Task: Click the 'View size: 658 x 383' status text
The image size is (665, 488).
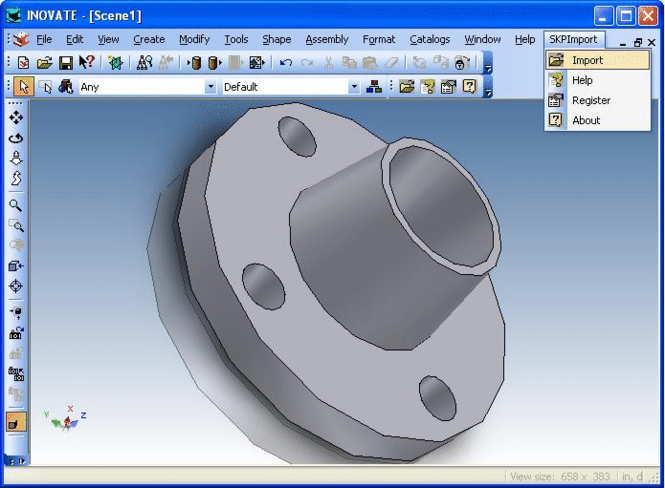Action: point(560,477)
